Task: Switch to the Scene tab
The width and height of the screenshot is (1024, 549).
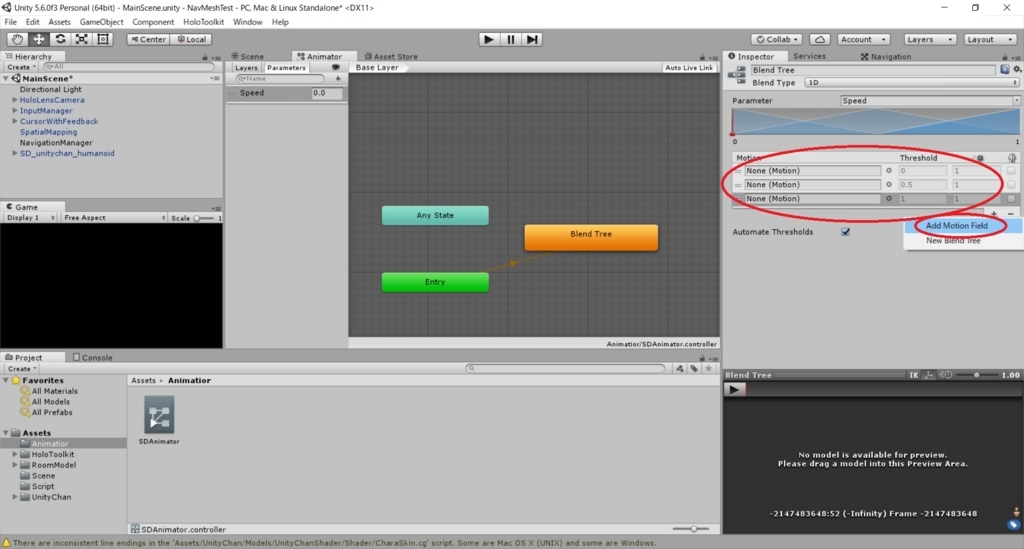Action: pyautogui.click(x=248, y=56)
